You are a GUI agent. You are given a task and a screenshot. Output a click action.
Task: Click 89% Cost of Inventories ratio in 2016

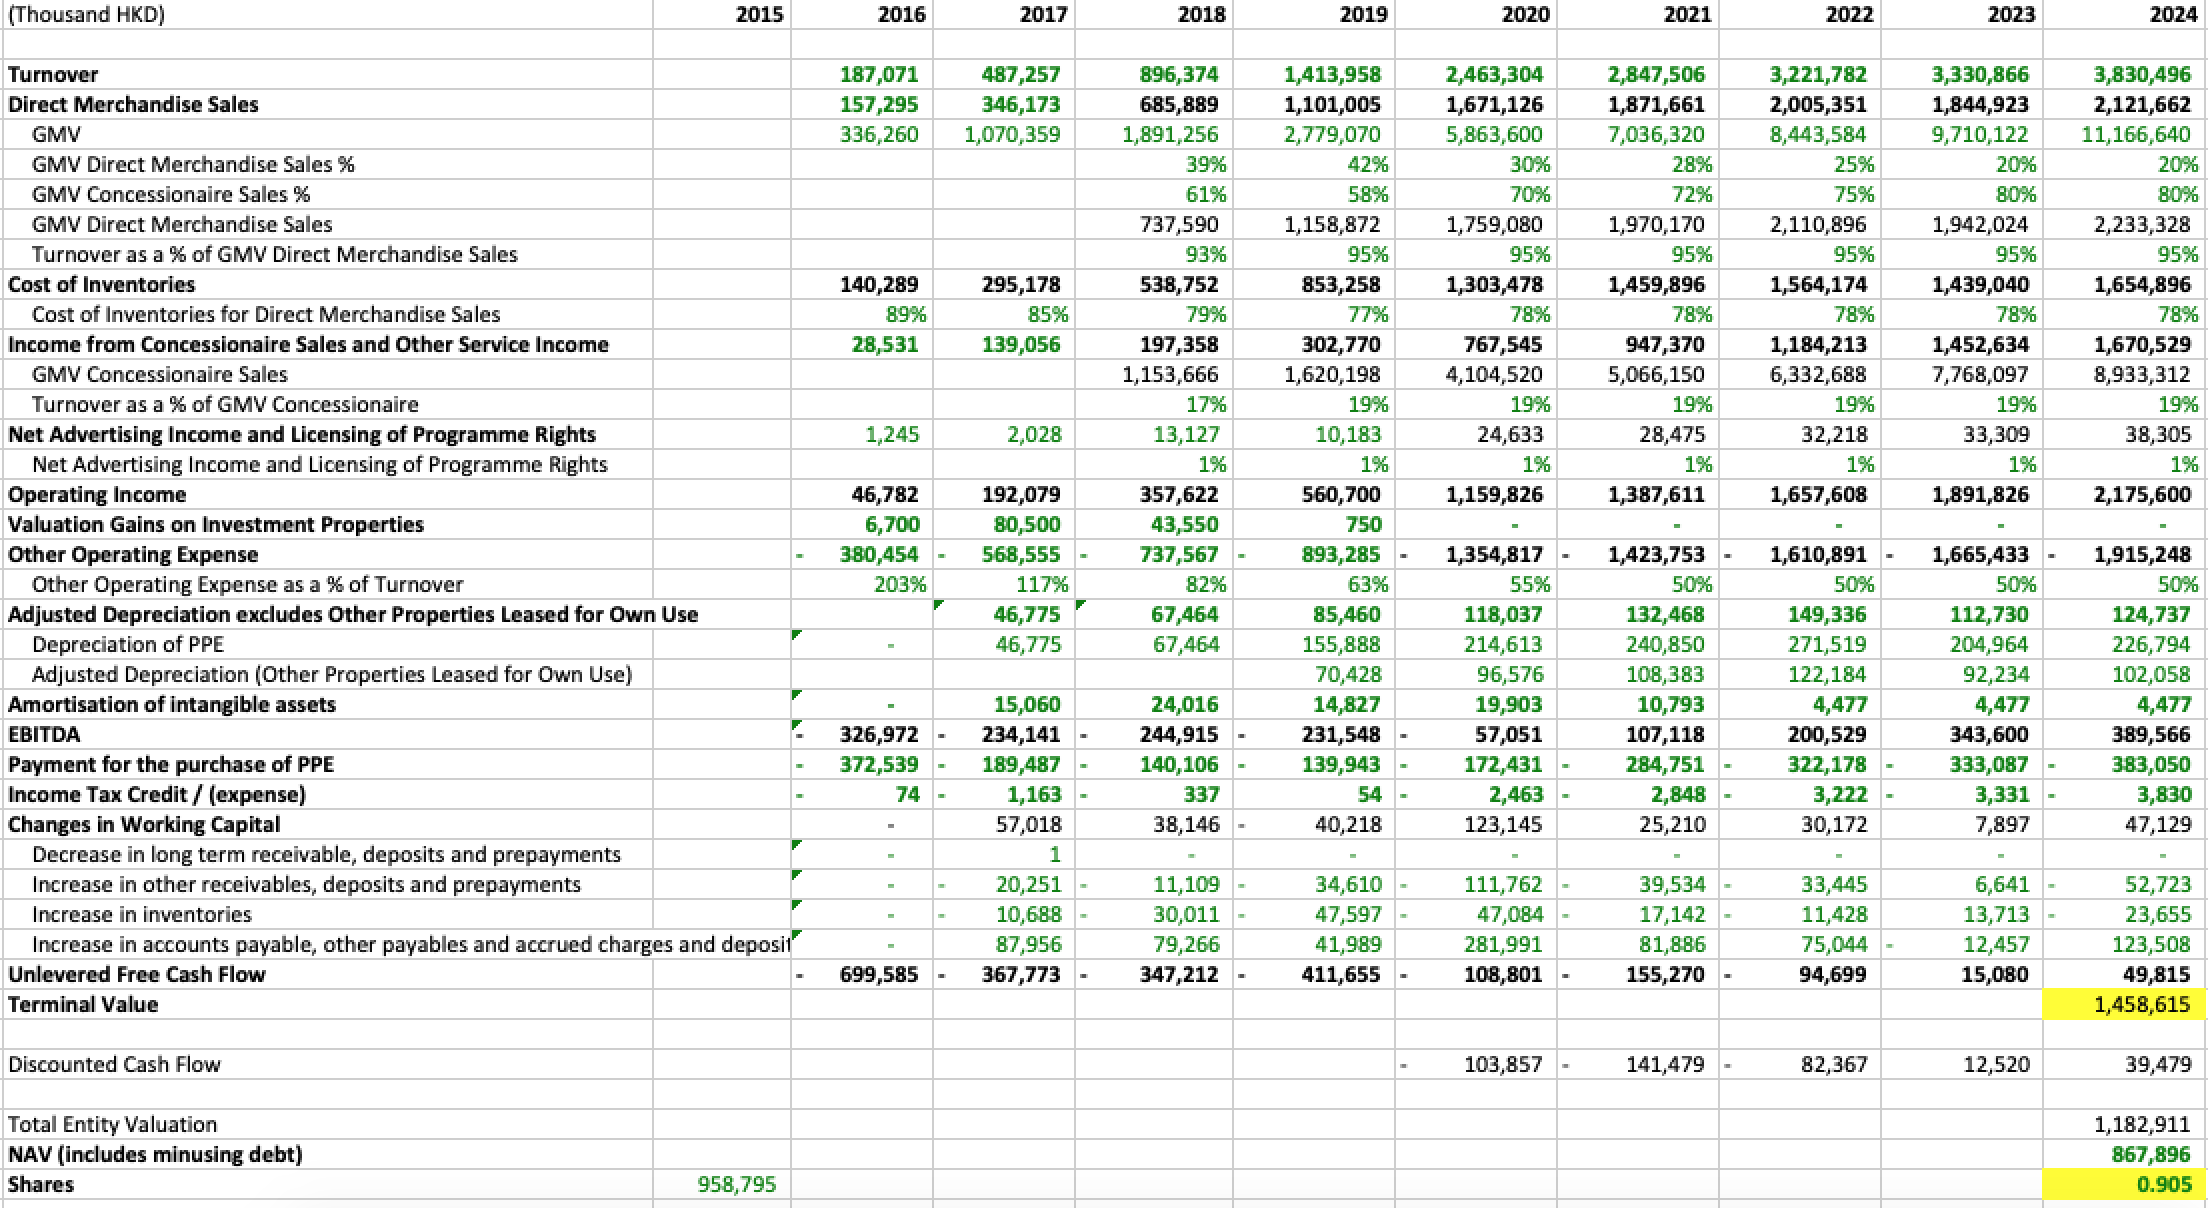pyautogui.click(x=906, y=315)
